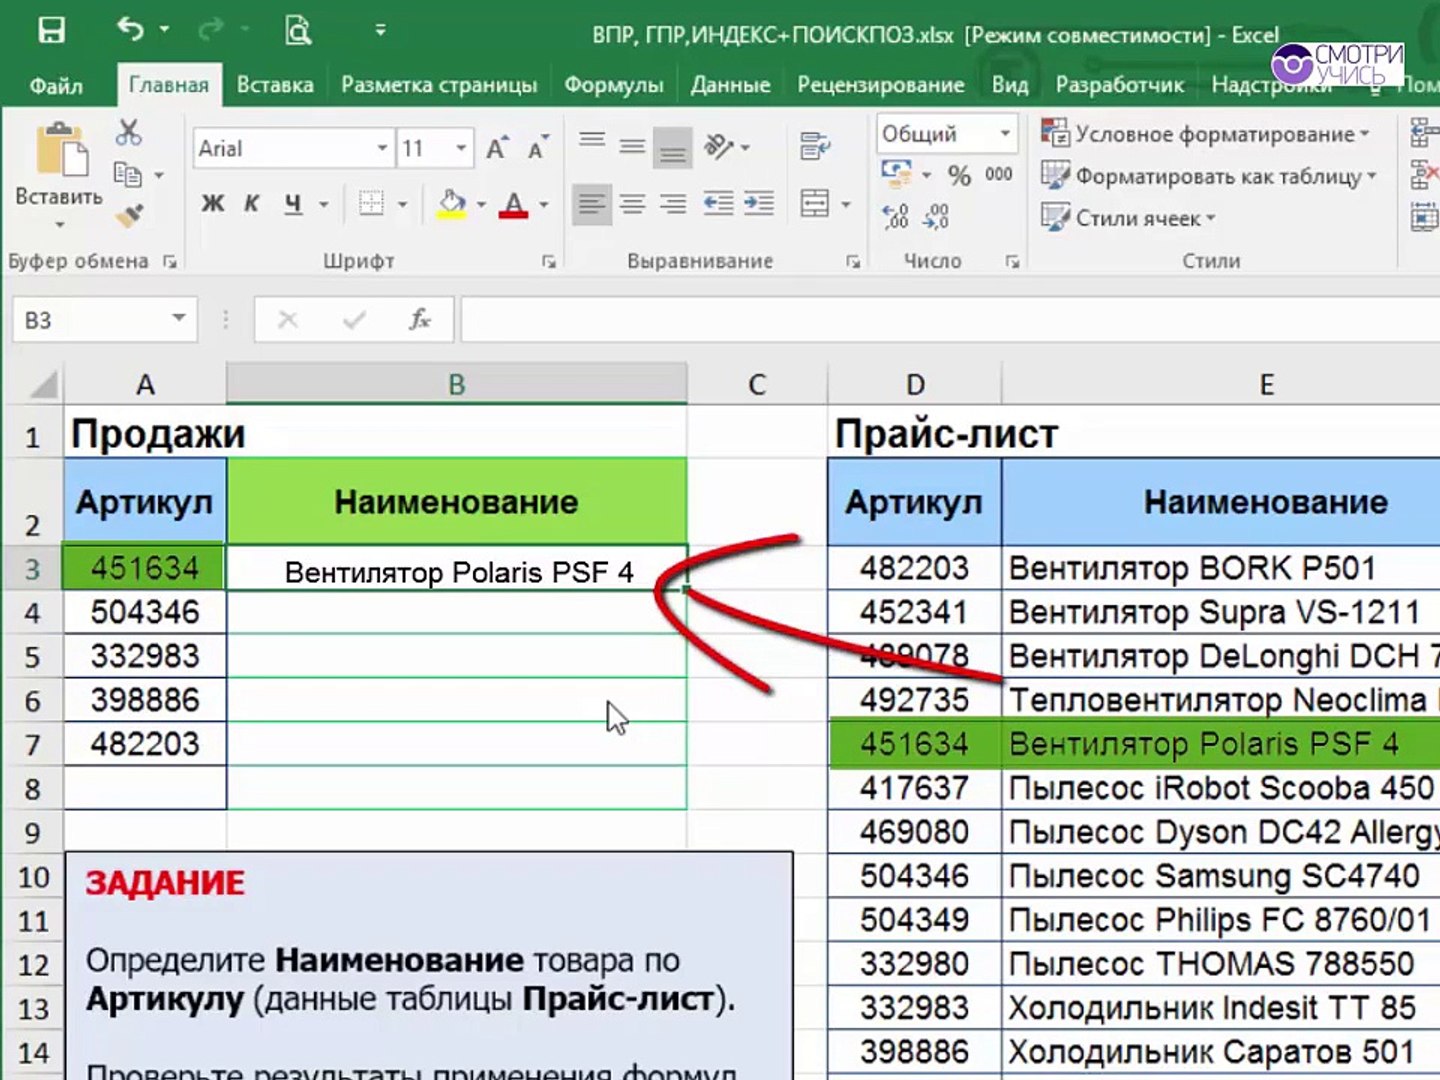
Task: Click inside the formula bar
Action: [950, 320]
